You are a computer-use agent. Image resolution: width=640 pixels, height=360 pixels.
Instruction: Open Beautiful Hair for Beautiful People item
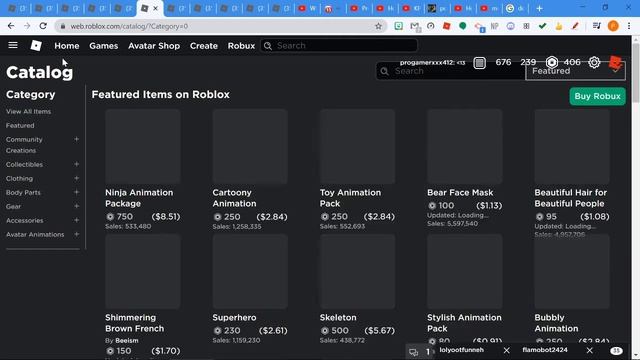coord(571,198)
